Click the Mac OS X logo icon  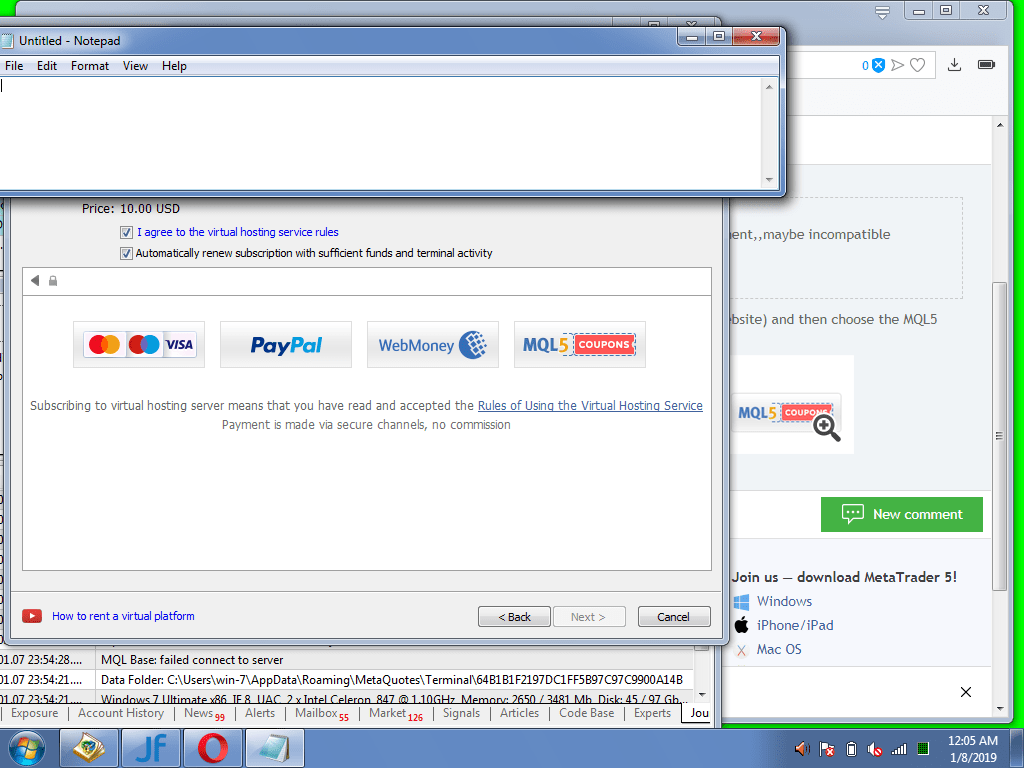[x=741, y=650]
